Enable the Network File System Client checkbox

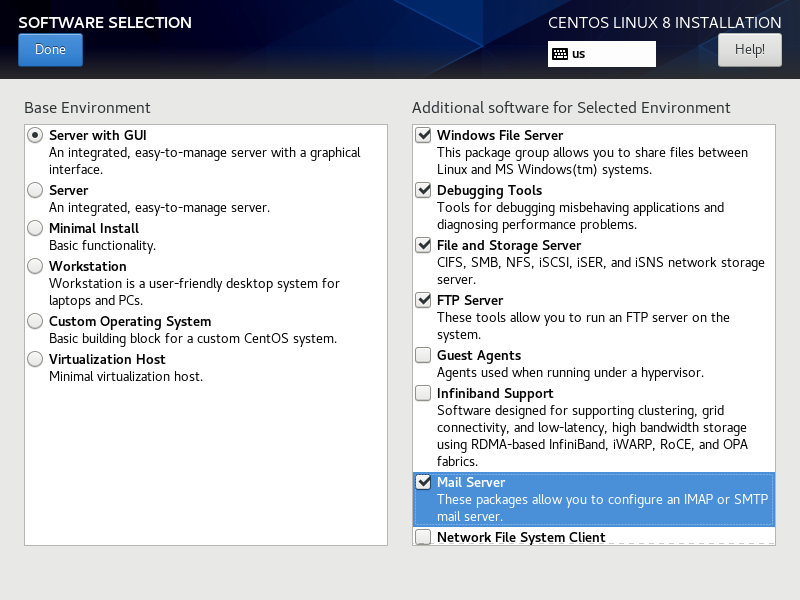[423, 537]
